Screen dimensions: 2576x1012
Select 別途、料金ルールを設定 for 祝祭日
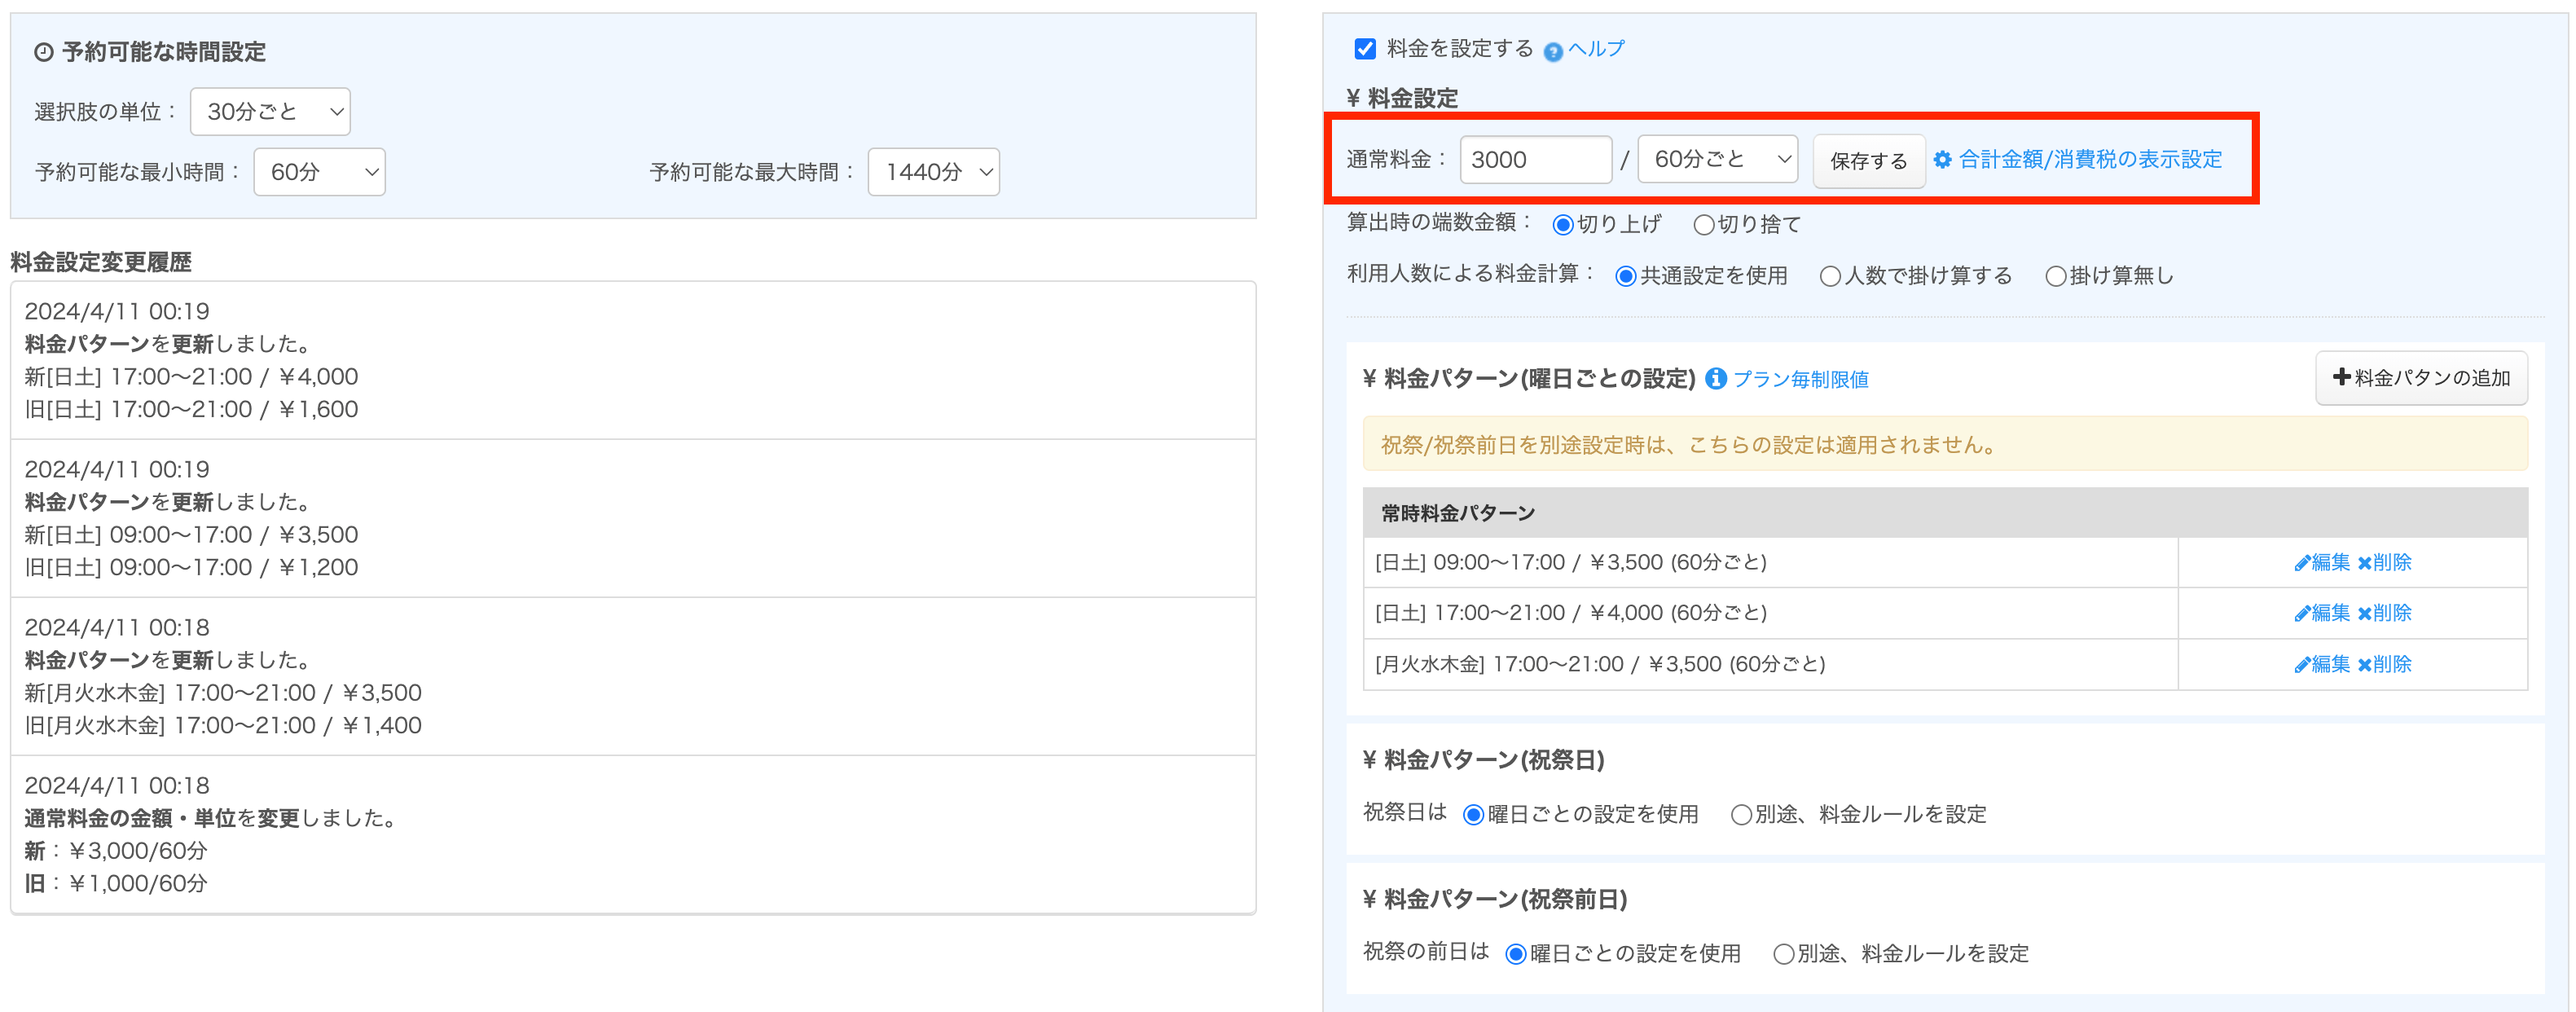[x=1741, y=815]
